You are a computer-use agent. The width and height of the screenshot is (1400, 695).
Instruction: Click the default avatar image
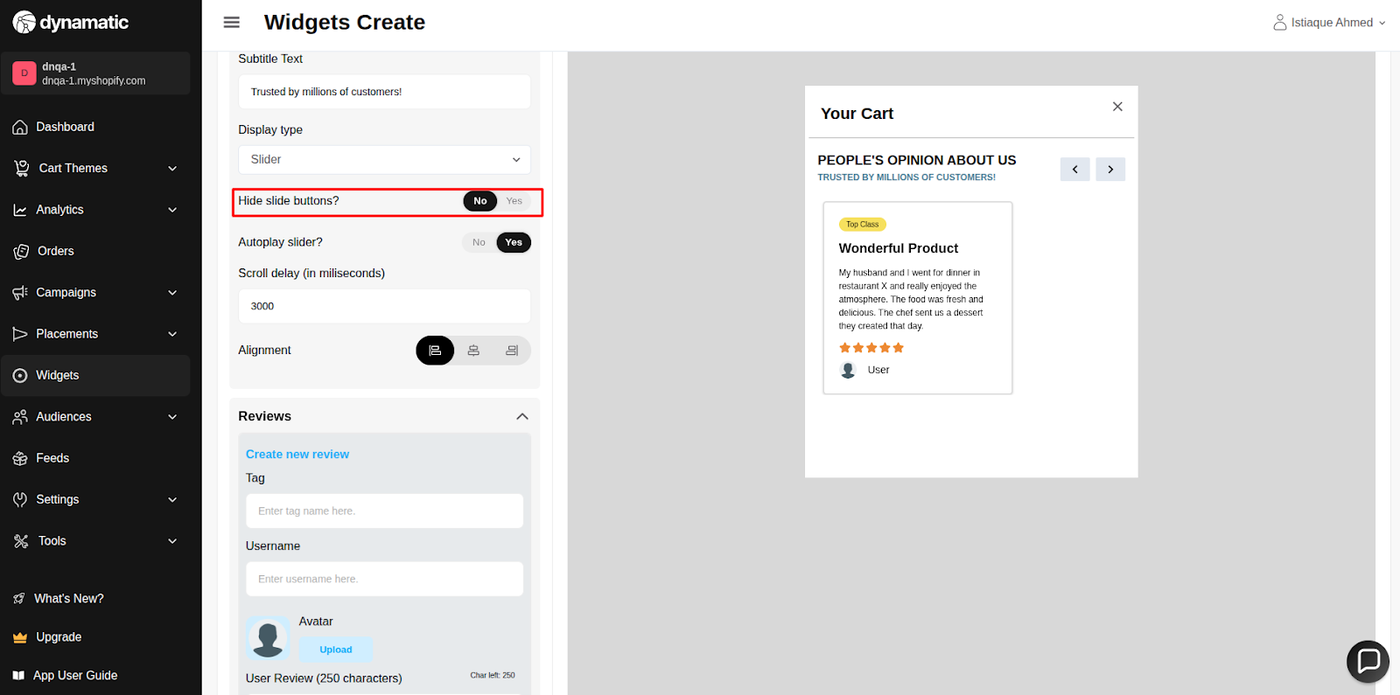pos(268,638)
